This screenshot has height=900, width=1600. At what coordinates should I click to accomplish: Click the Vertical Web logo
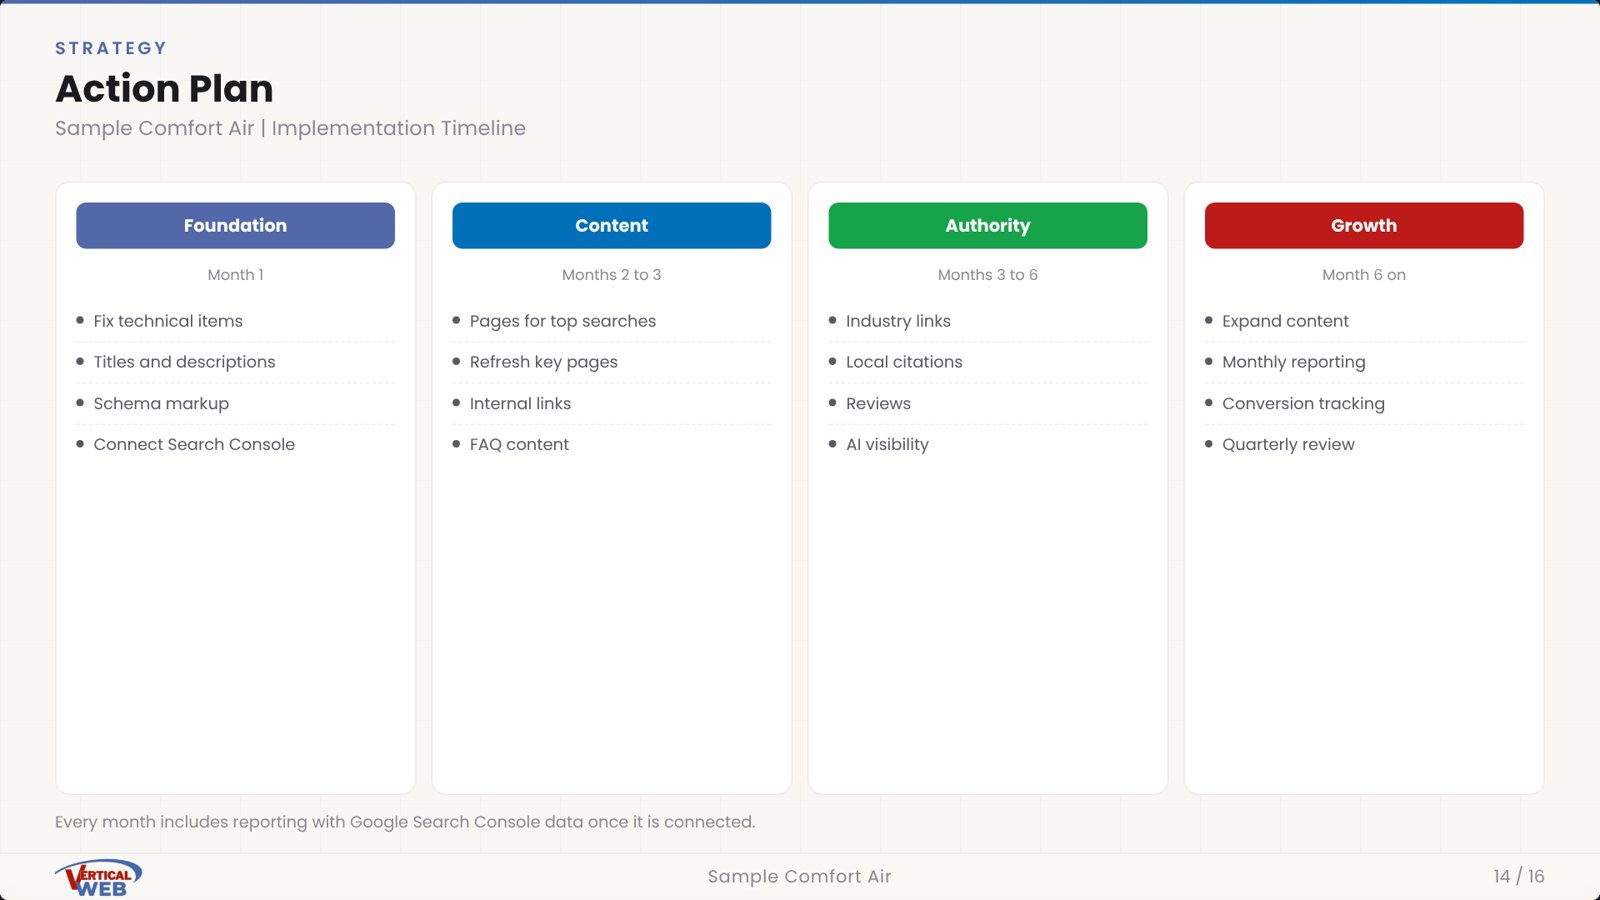point(98,878)
